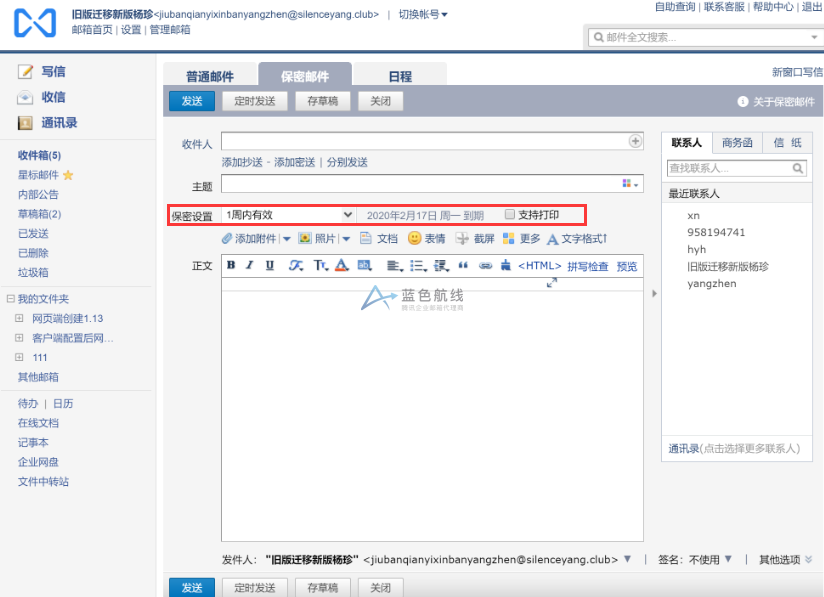This screenshot has height=597, width=824.
Task: Open the 更多 more tools icon
Action: coord(508,239)
